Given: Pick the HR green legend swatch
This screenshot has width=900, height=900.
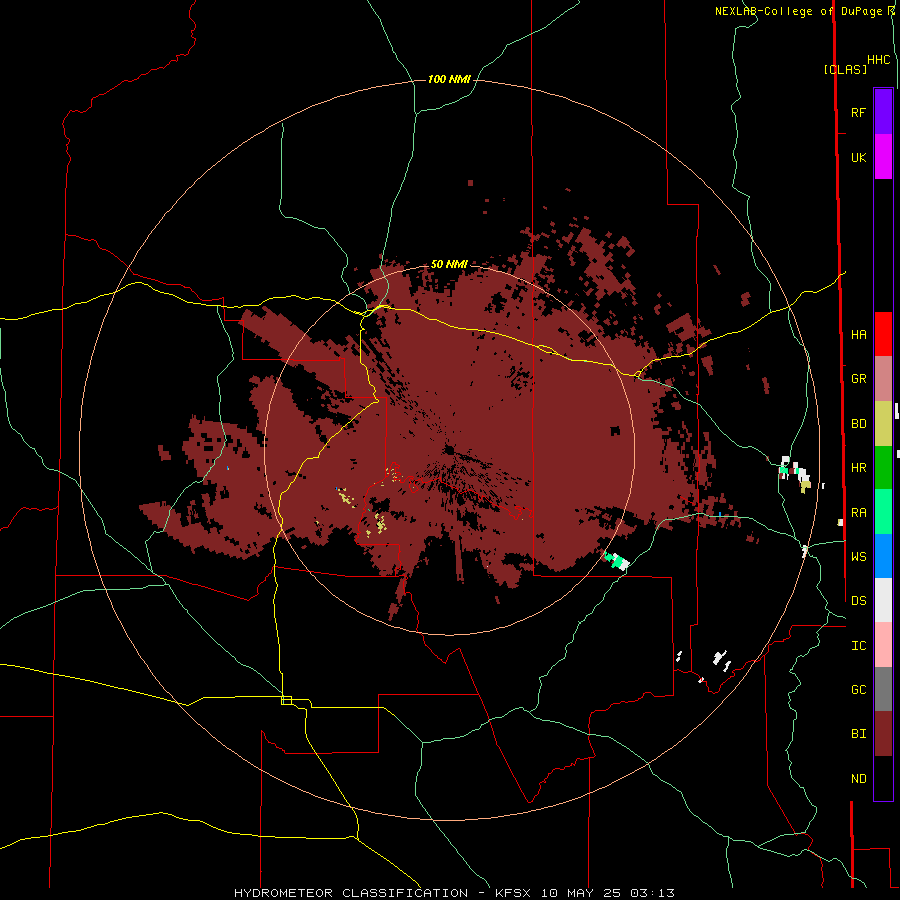Looking at the screenshot, I should tap(883, 468).
